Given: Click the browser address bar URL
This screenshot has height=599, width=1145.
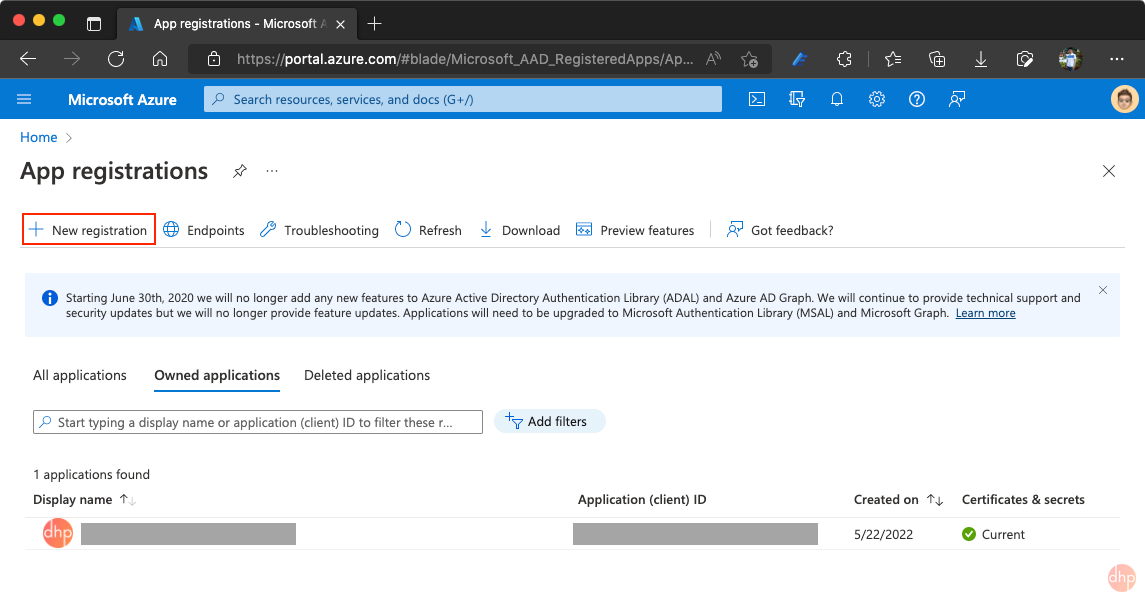Looking at the screenshot, I should pos(465,59).
